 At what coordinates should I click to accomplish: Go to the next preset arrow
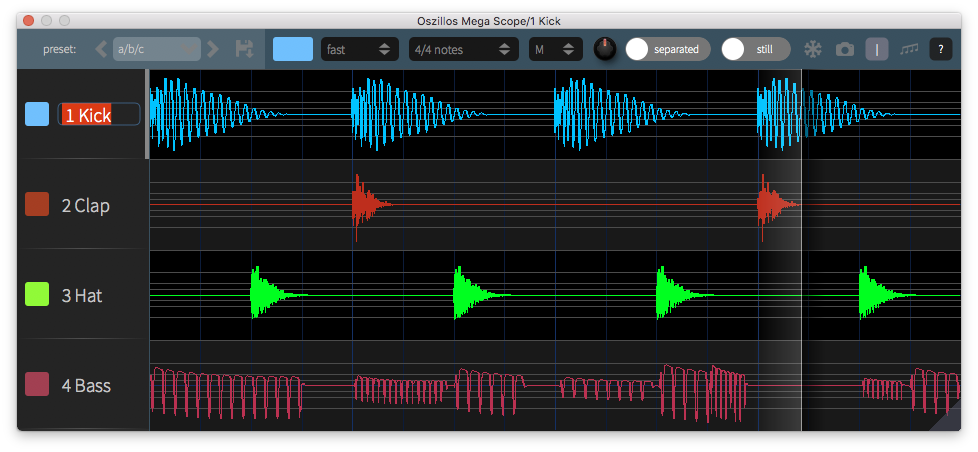coord(213,49)
